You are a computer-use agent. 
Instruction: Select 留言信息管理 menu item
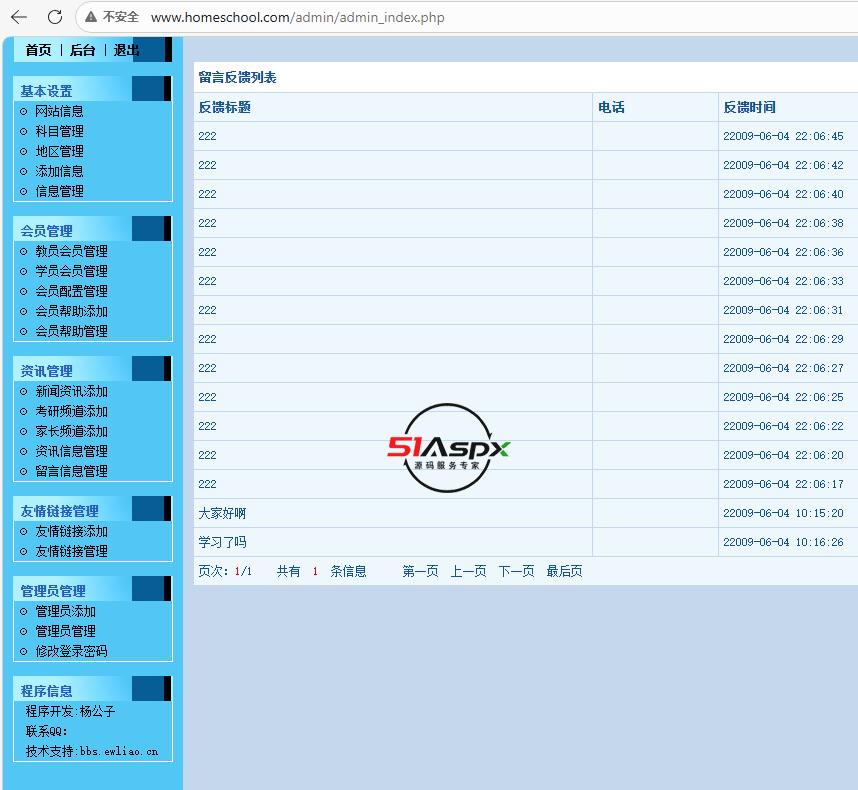click(x=71, y=471)
